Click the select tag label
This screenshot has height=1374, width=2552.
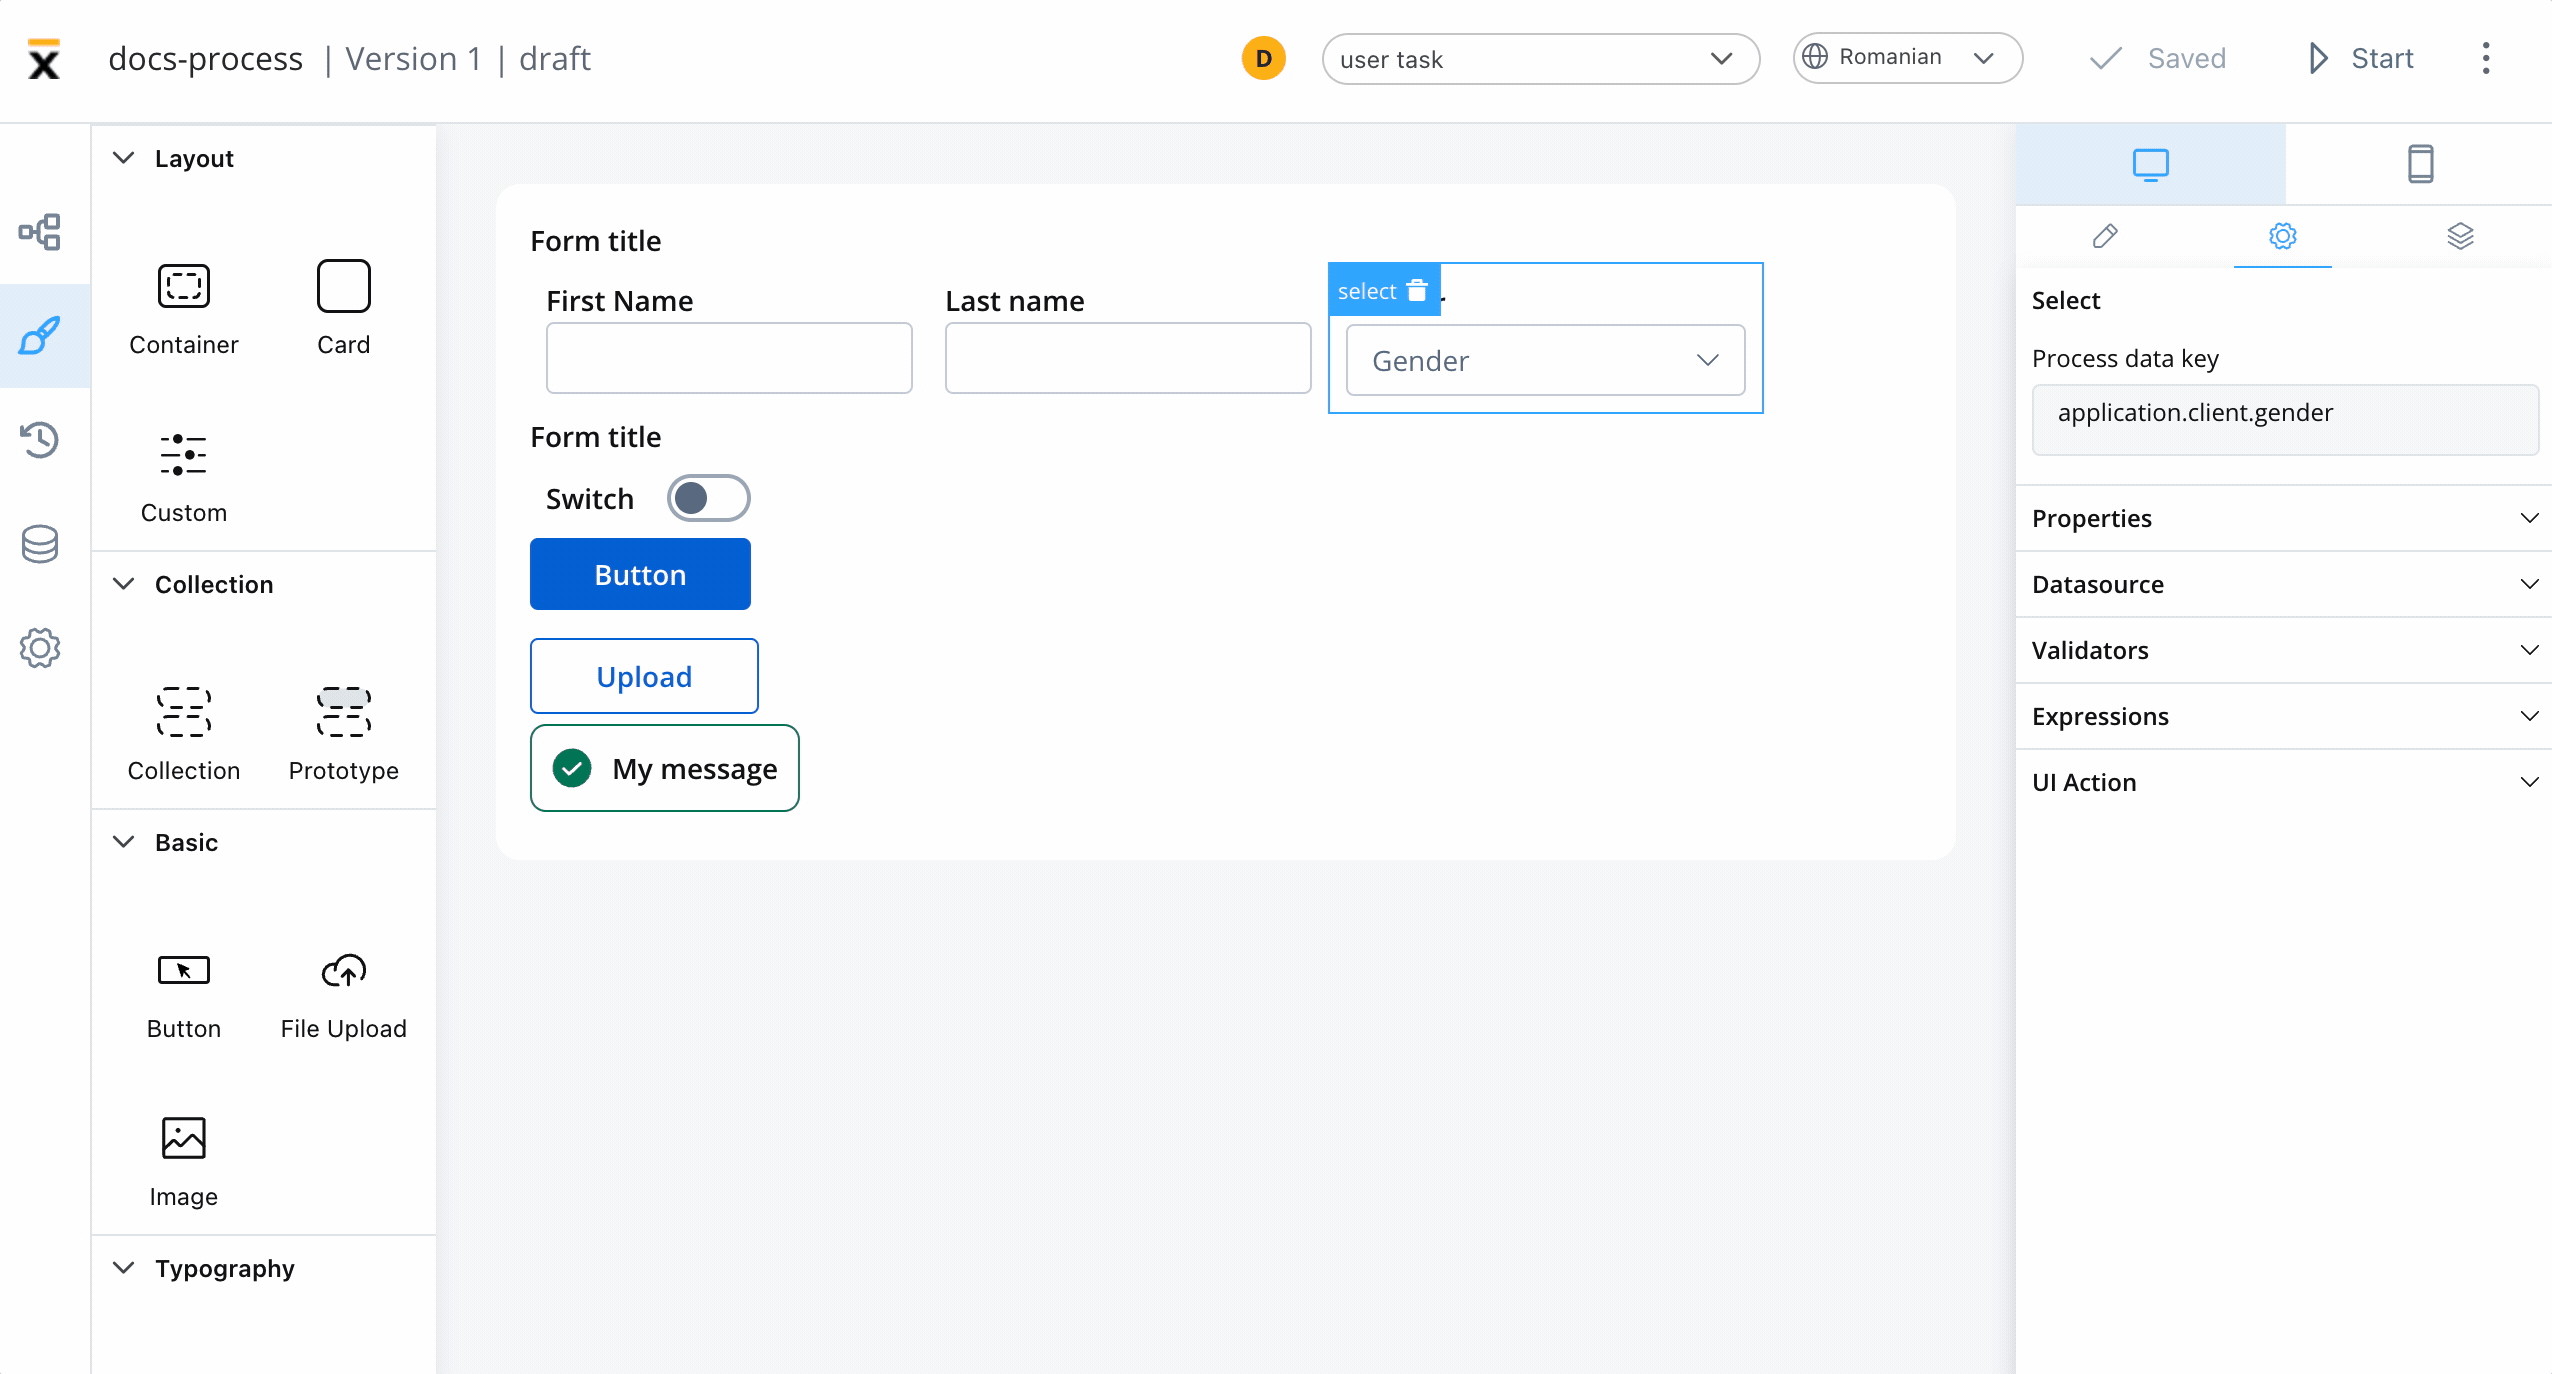1367,291
